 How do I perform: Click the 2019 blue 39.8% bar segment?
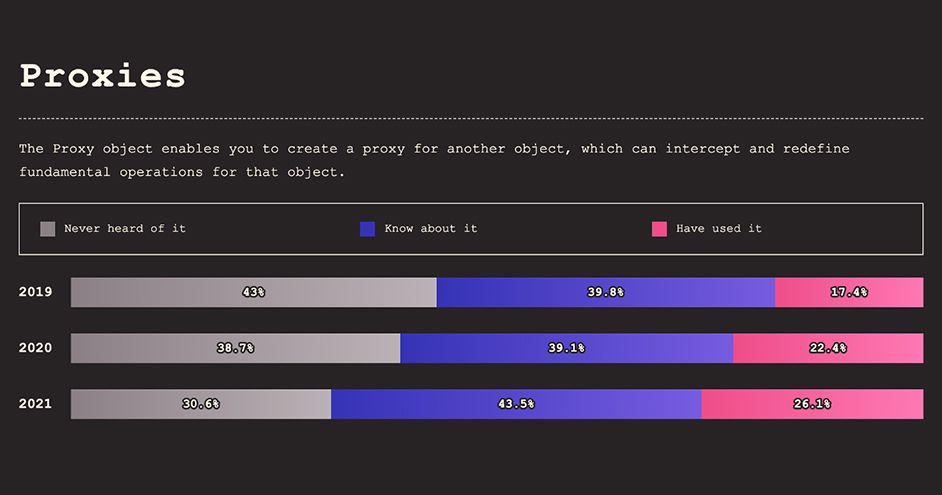[605, 292]
